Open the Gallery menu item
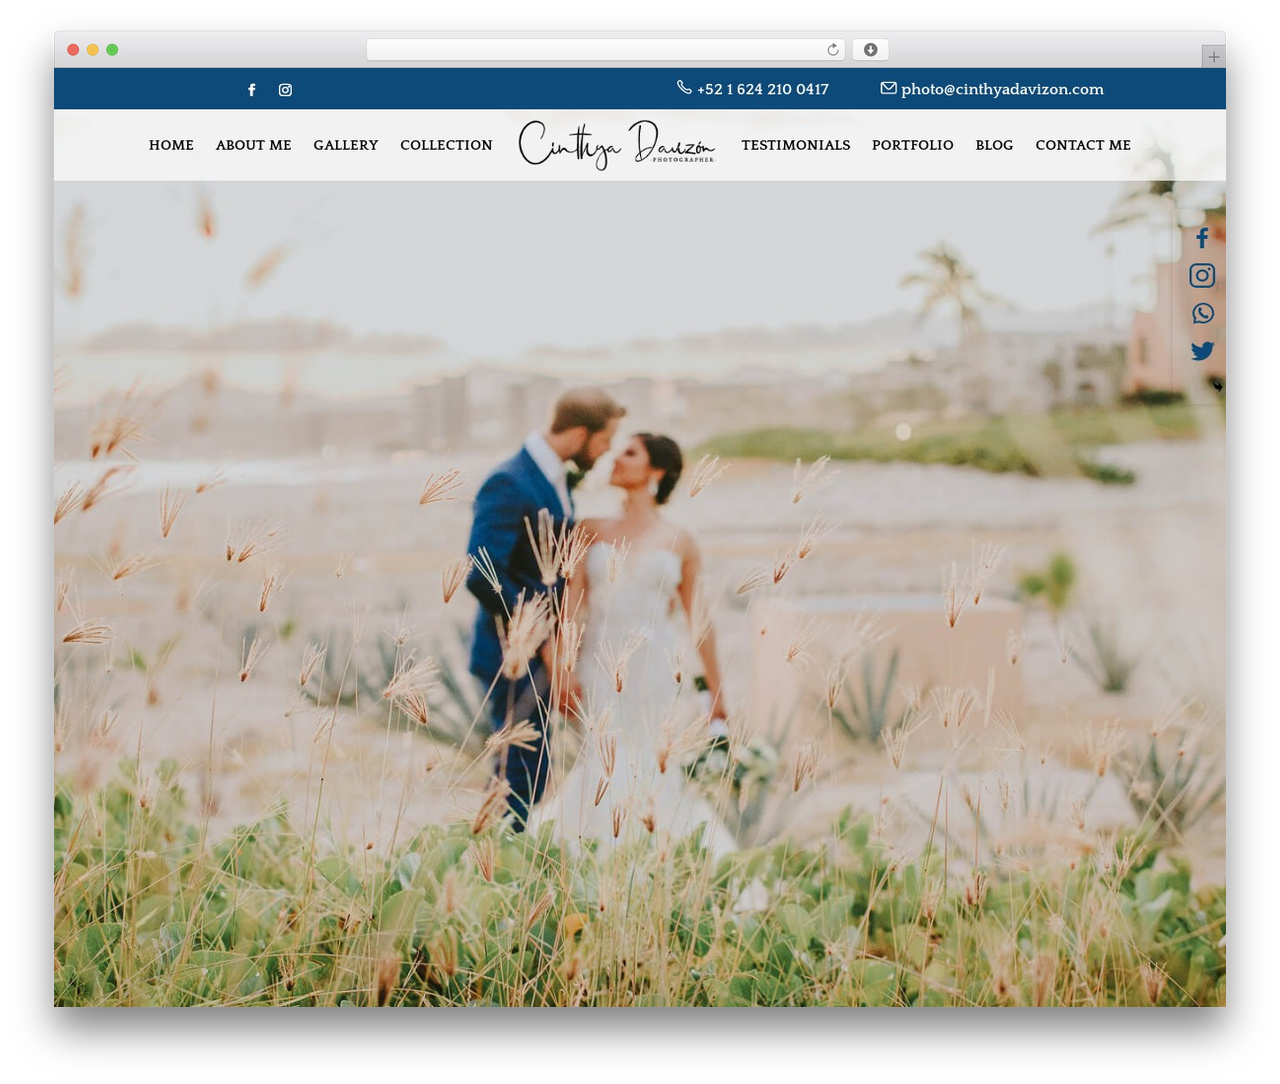 click(346, 145)
